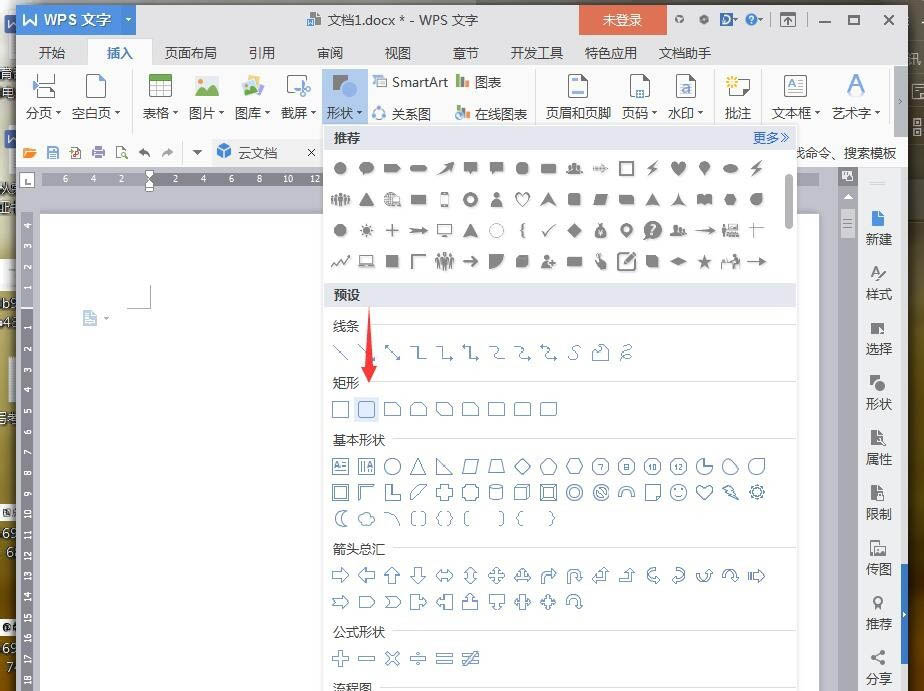Open the WPS 文字 application menu arrow
Viewport: 924px width, 691px height.
tap(128, 20)
